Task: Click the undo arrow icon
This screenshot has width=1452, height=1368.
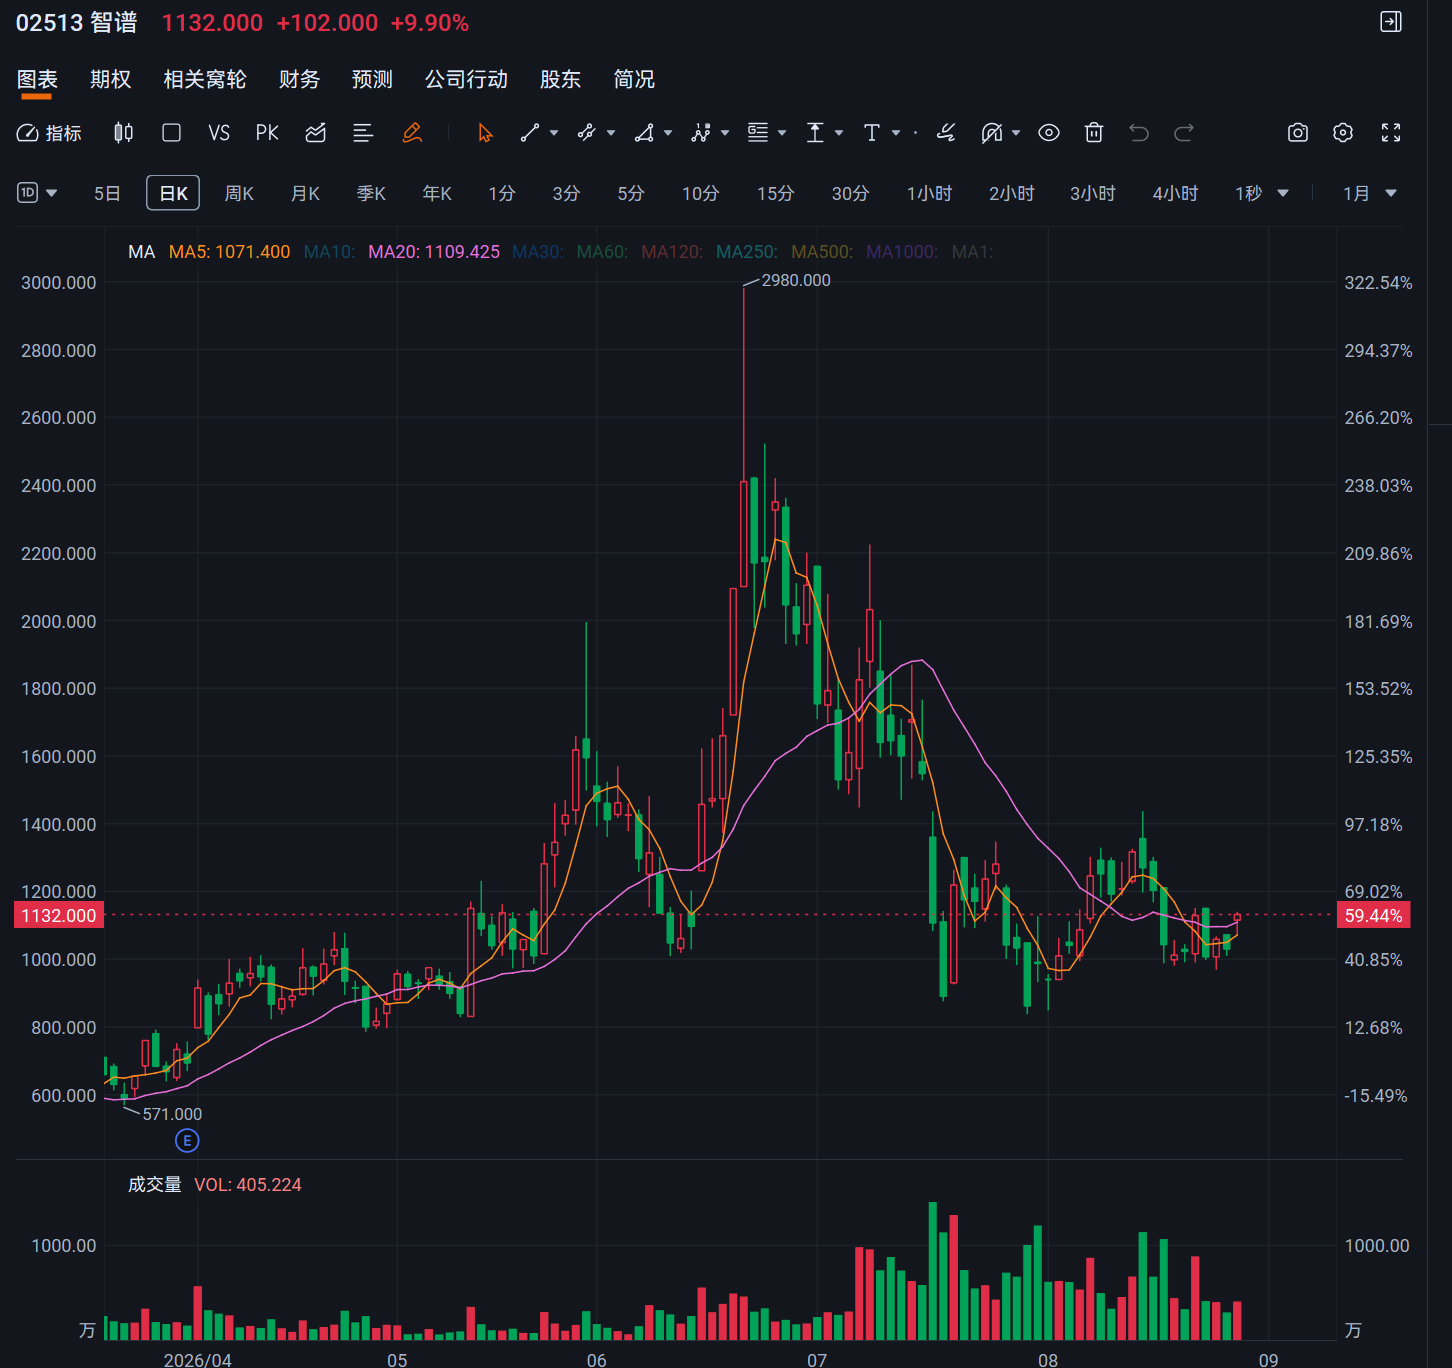Action: pos(1139,133)
